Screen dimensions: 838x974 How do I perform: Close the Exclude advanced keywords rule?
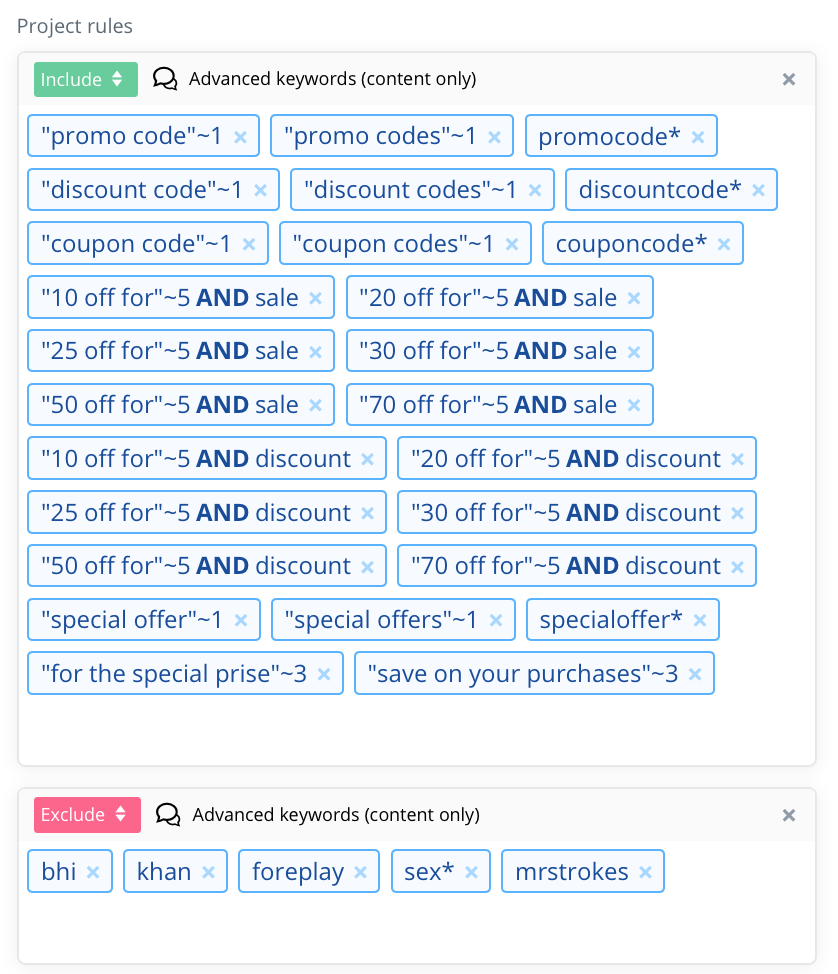[x=789, y=815]
